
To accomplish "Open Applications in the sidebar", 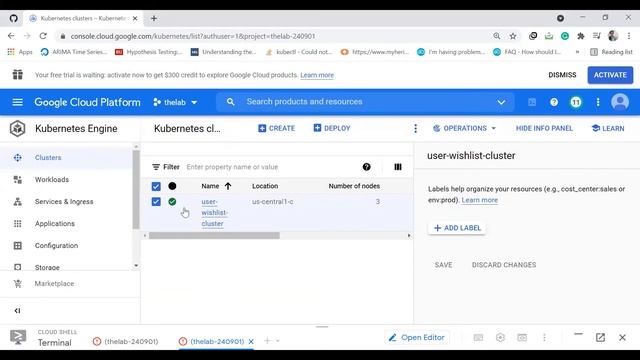I will (55, 224).
